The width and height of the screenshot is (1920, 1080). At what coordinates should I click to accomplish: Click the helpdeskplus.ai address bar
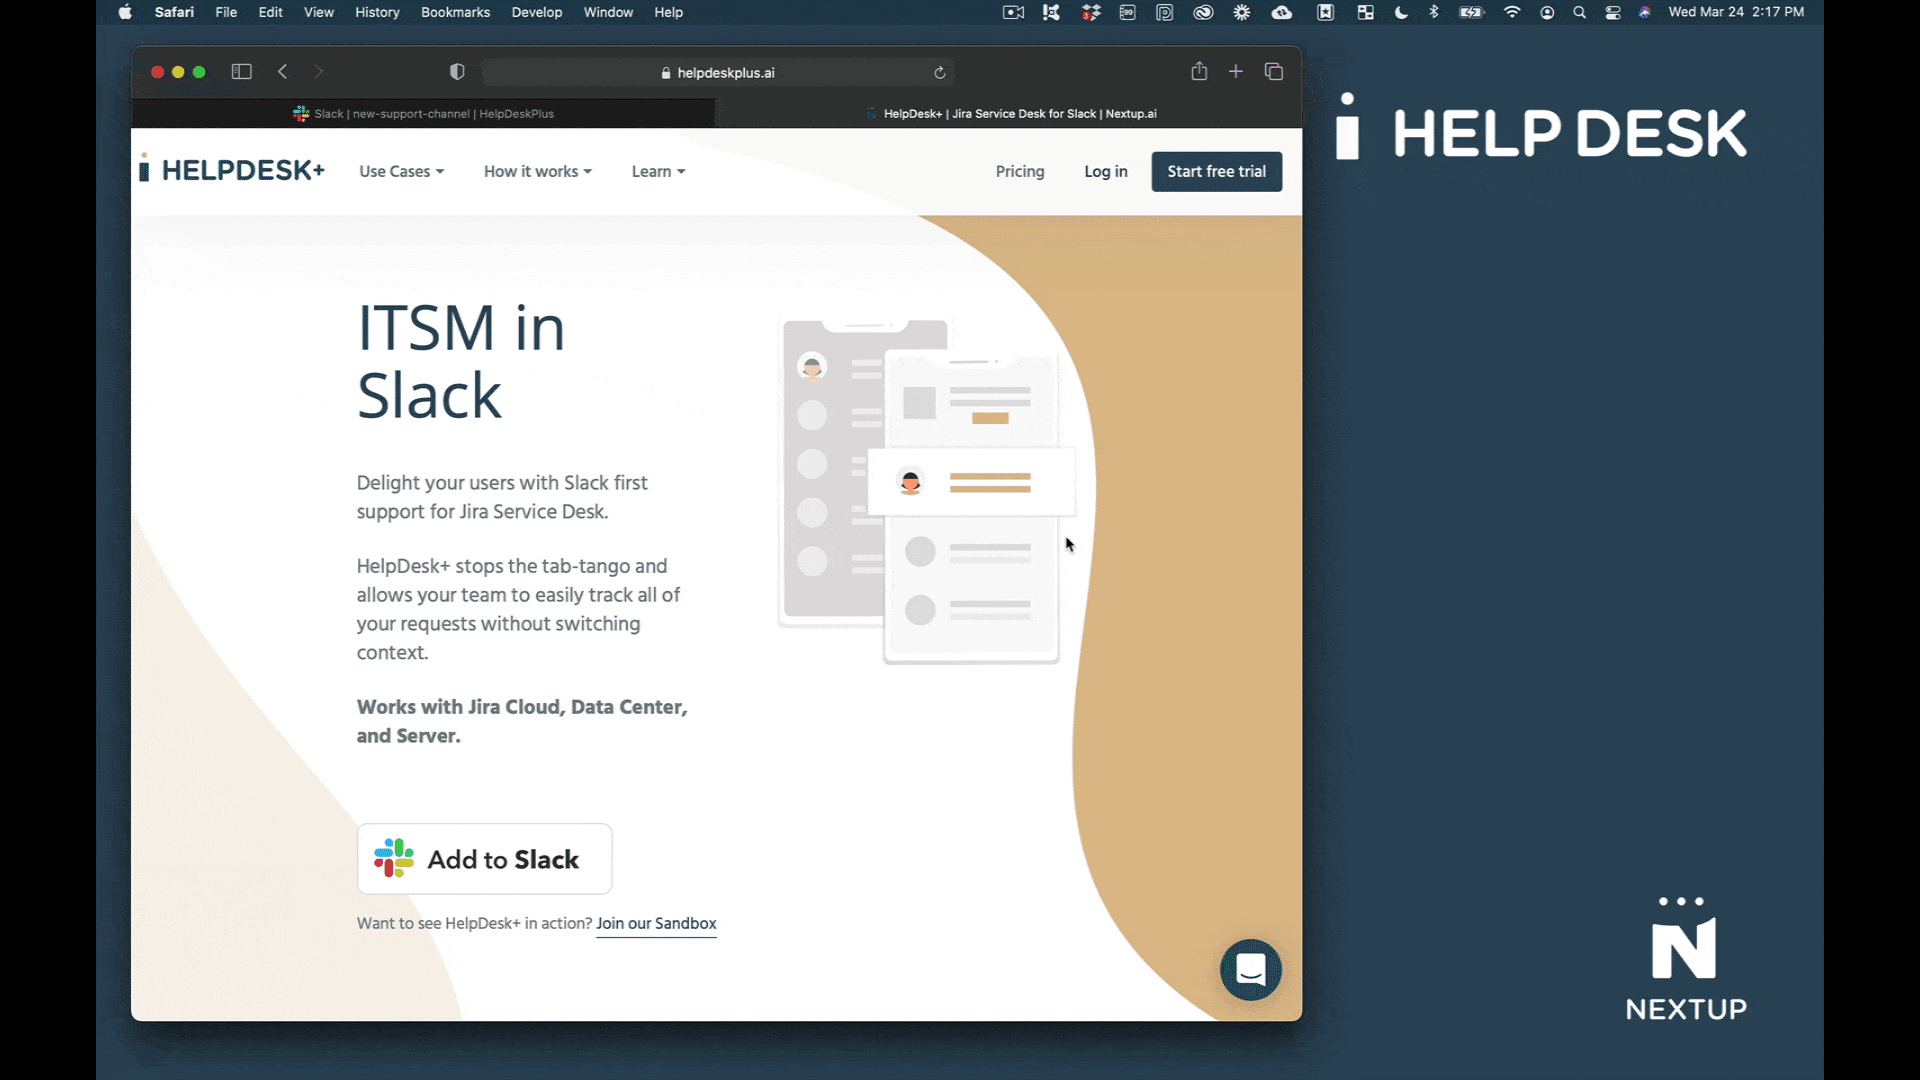point(717,72)
